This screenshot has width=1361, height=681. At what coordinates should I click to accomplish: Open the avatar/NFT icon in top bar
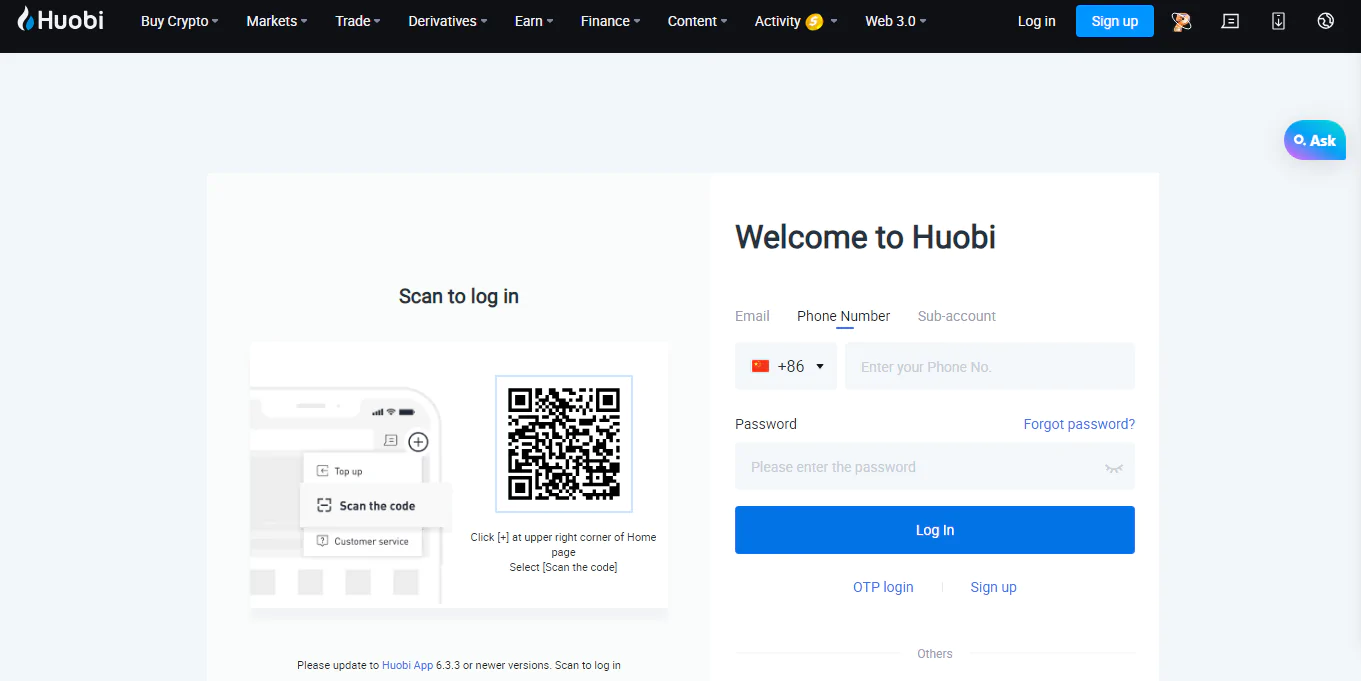(1181, 21)
